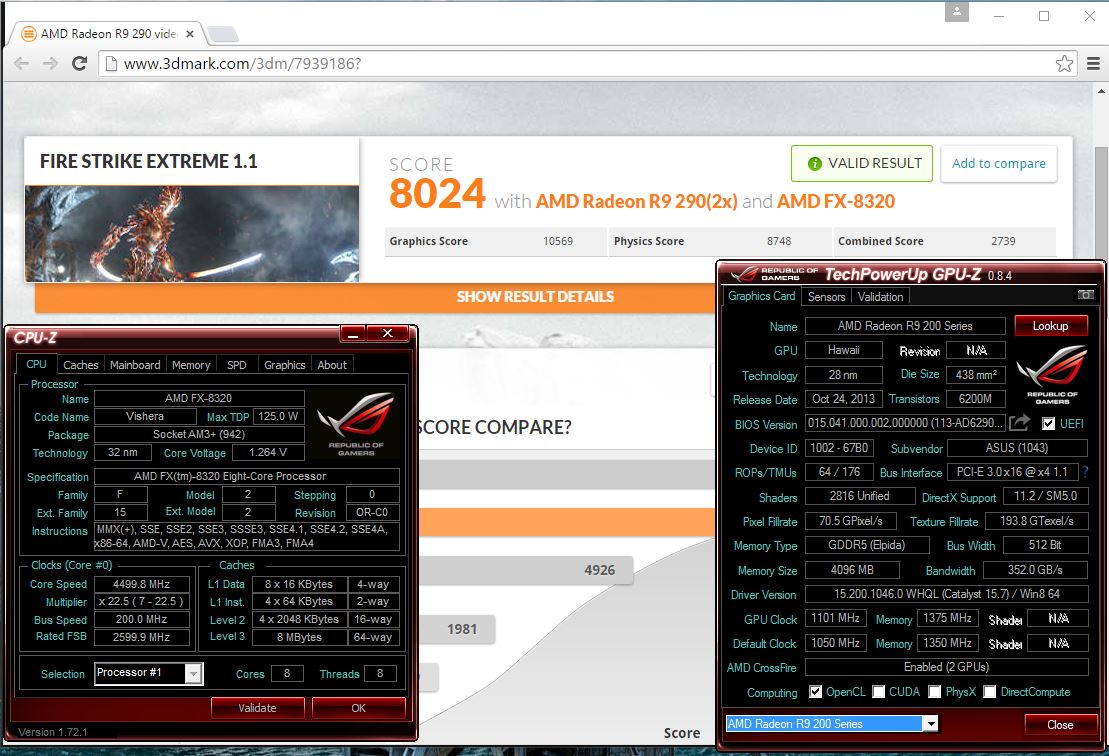1109x756 pixels.
Task: Click the VALID RESULT badge
Action: pos(862,163)
